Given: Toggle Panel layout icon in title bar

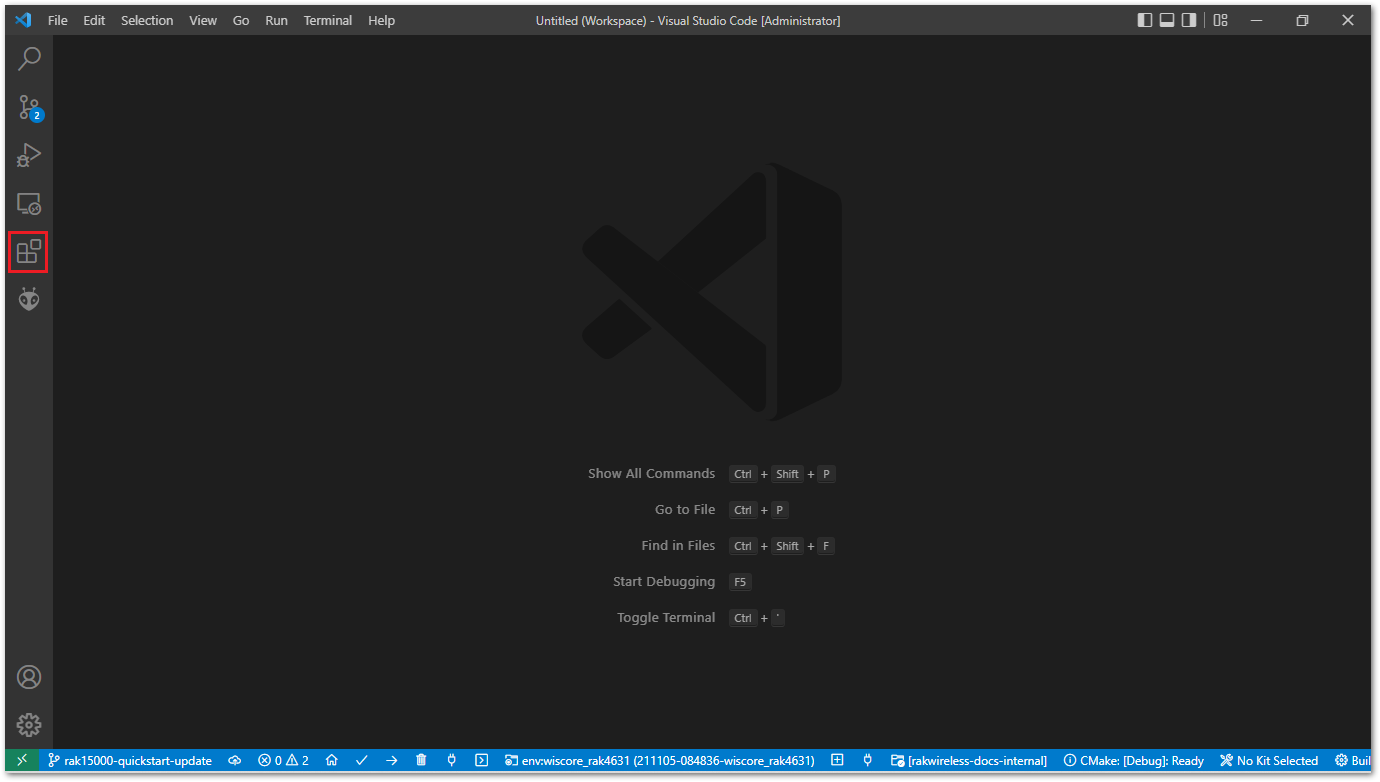Looking at the screenshot, I should pos(1167,20).
